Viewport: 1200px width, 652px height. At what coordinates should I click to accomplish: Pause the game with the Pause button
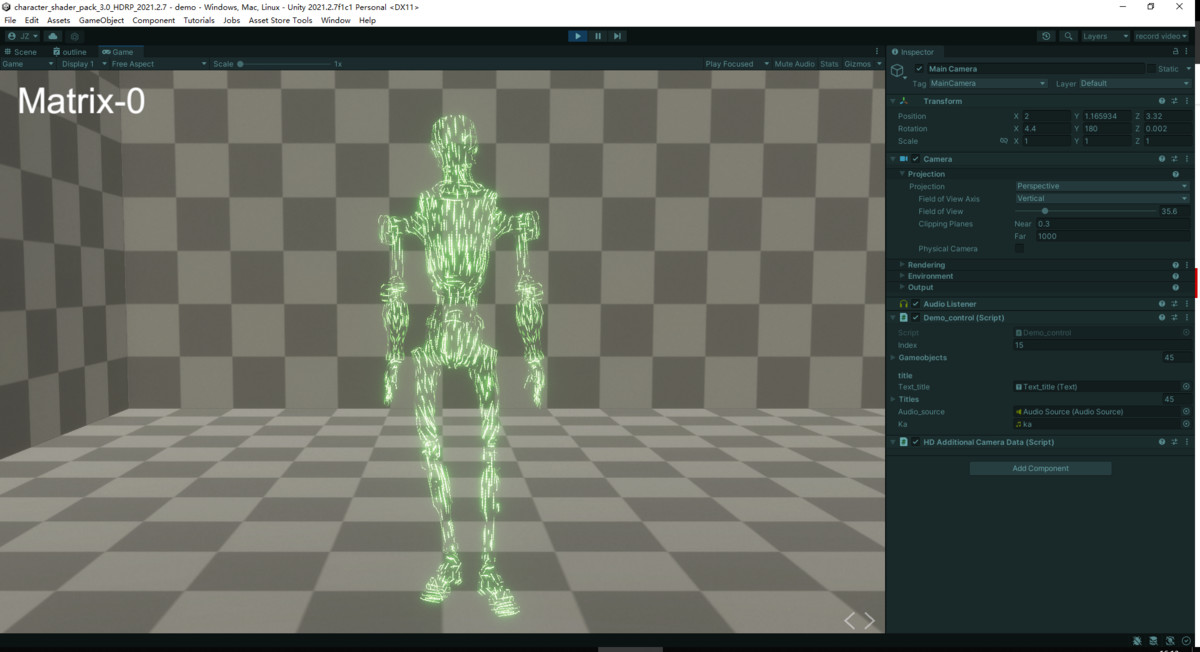[598, 35]
